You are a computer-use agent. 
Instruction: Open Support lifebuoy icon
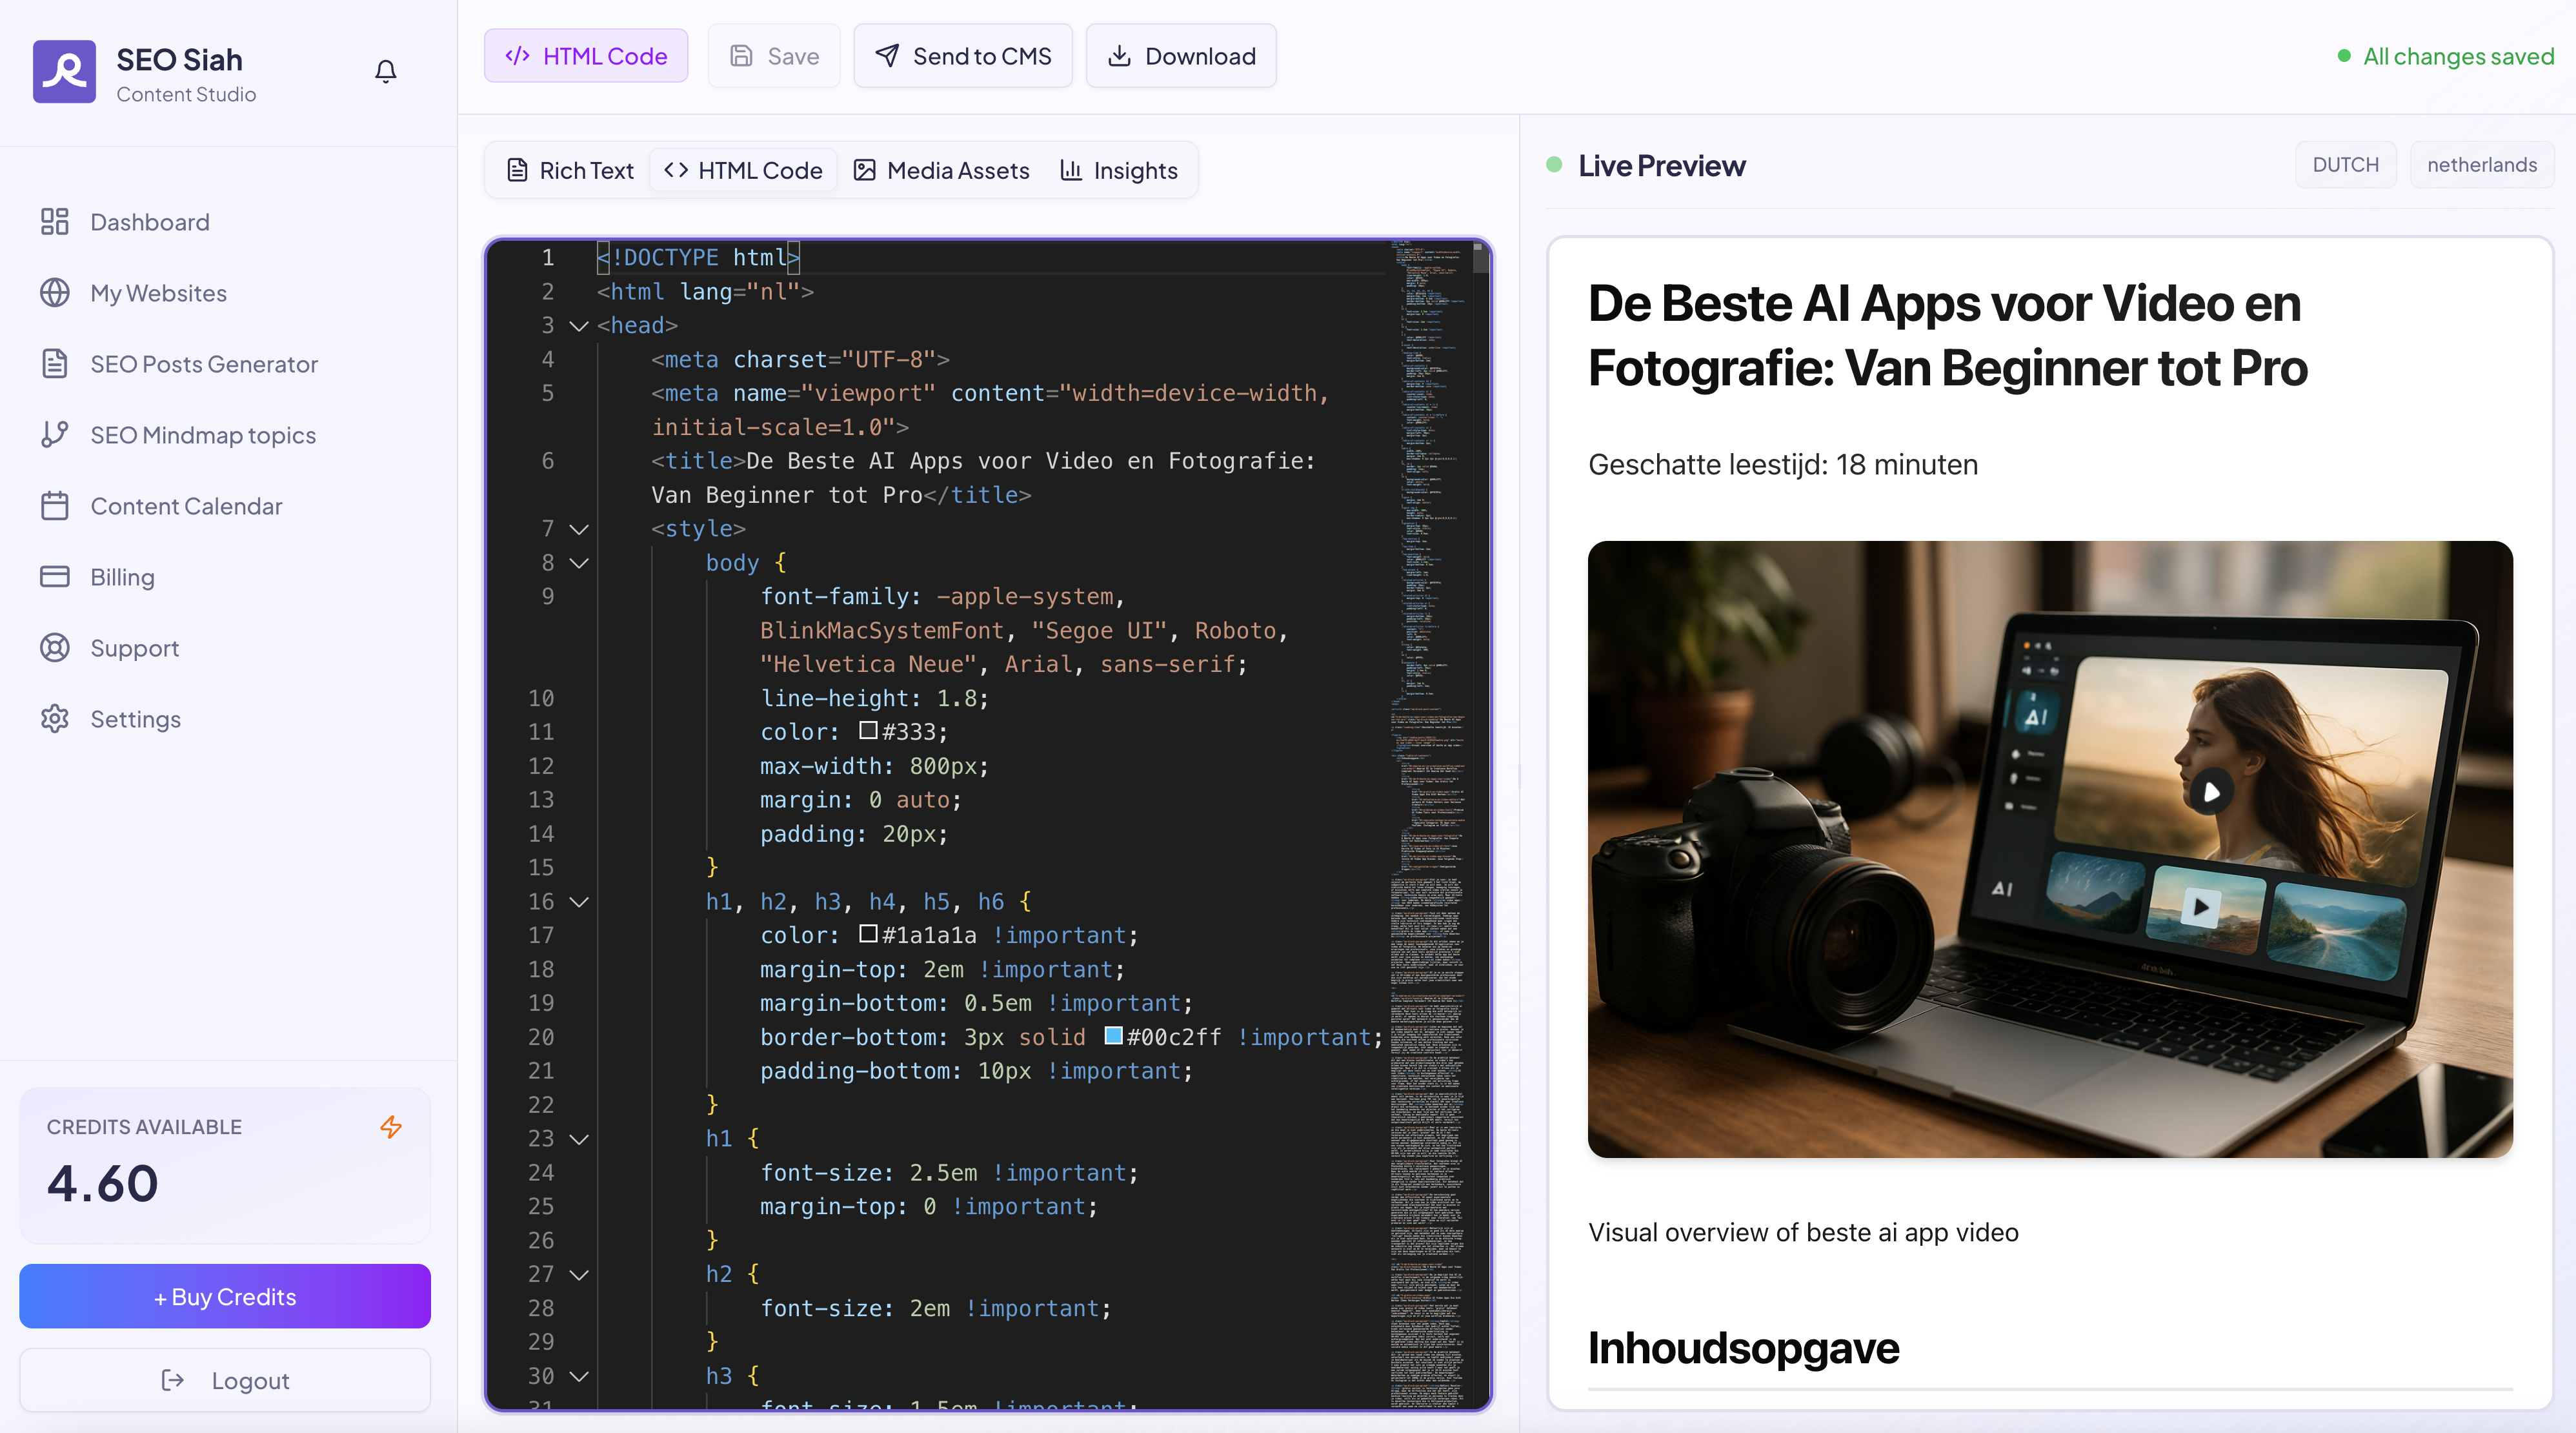coord(54,648)
